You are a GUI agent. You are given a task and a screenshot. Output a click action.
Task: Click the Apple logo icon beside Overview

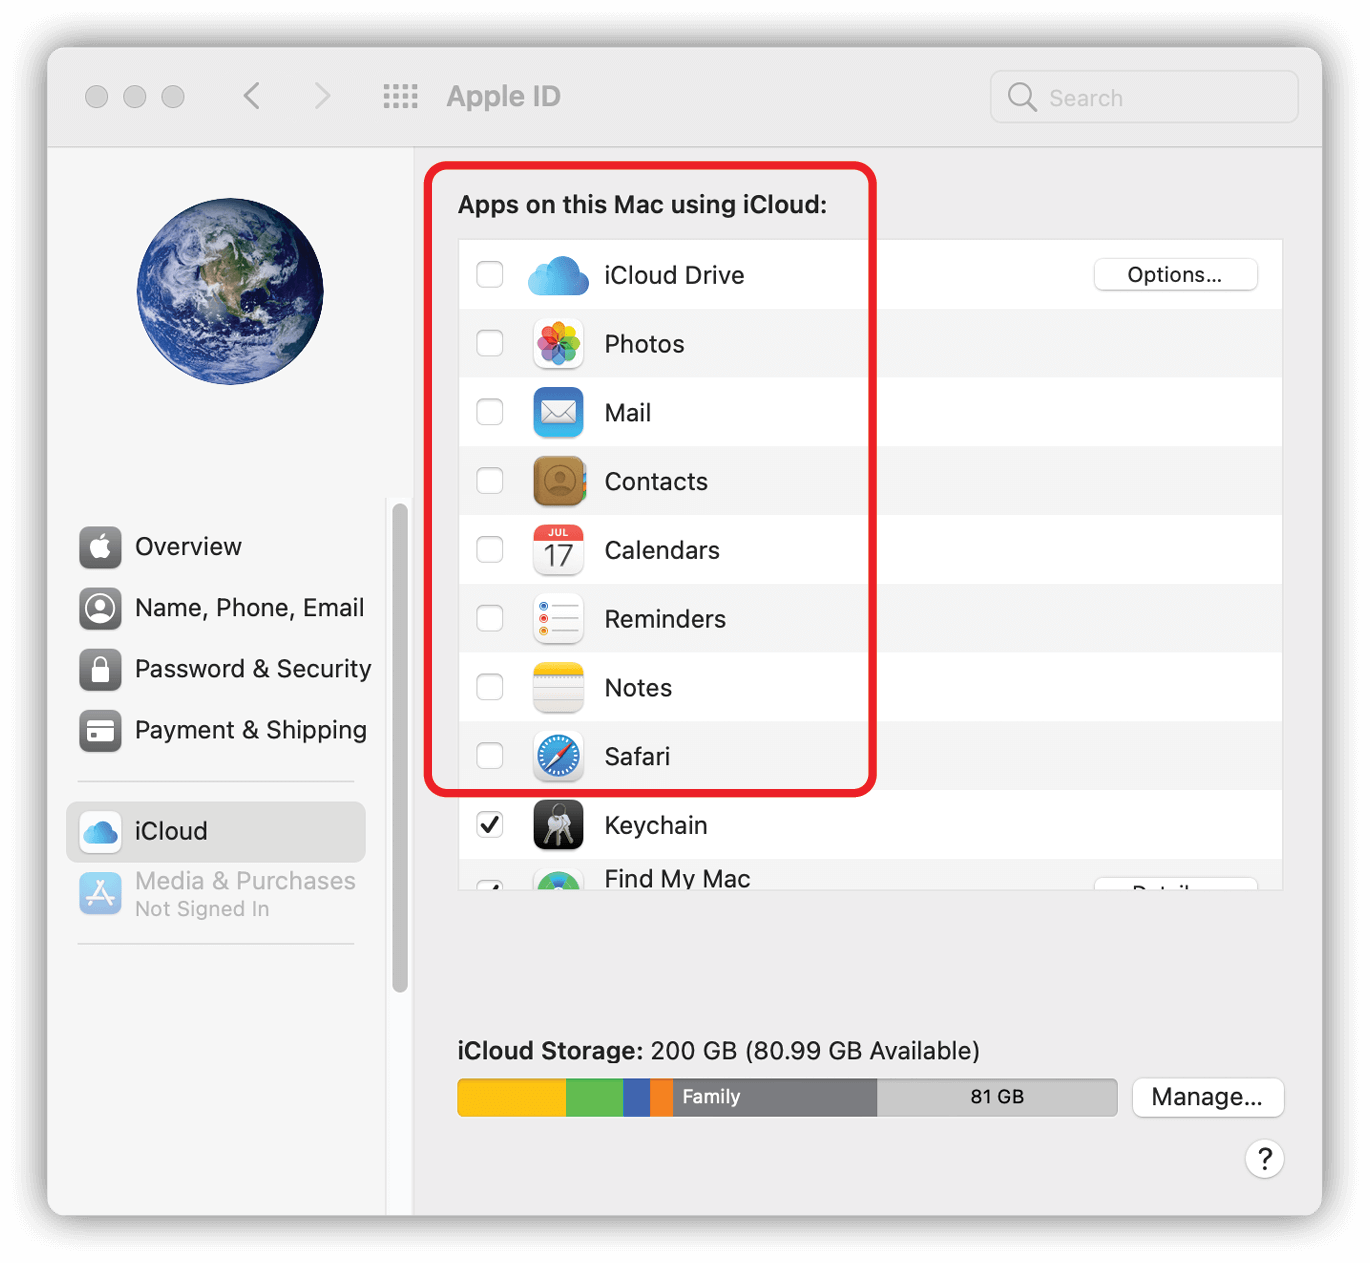(100, 547)
